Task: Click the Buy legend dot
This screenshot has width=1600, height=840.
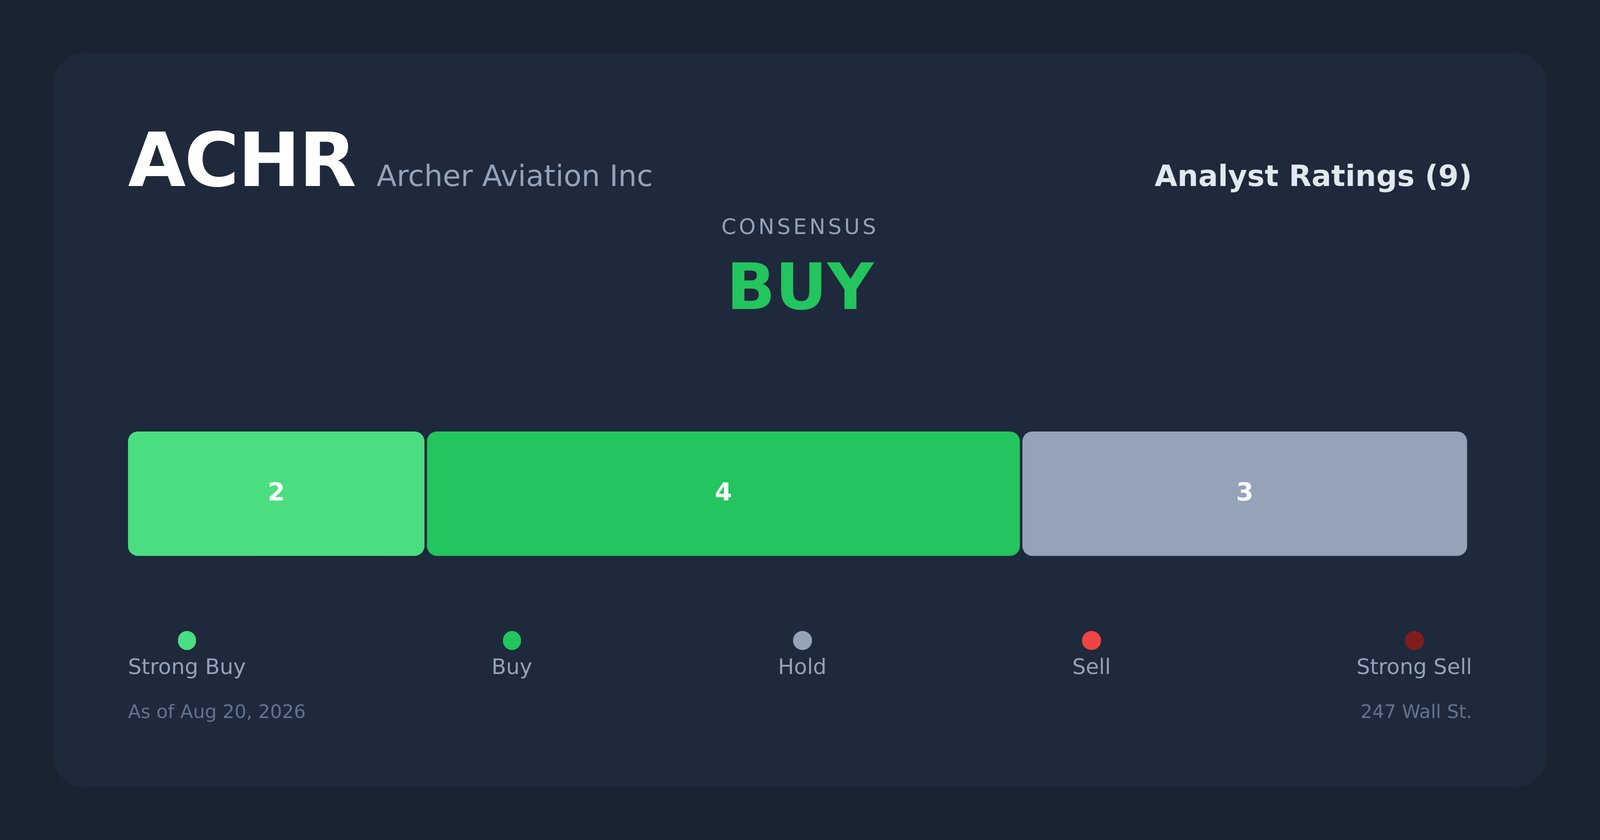Action: click(512, 640)
